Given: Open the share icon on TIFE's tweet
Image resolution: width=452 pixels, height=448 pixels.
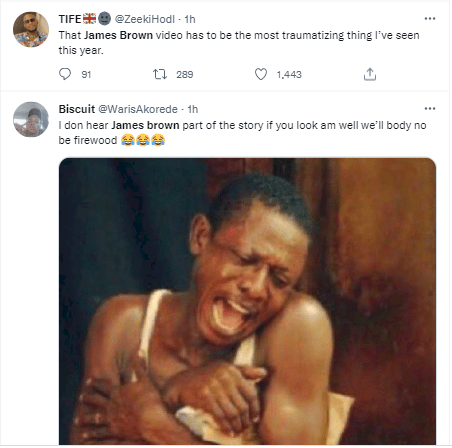Looking at the screenshot, I should click(370, 74).
